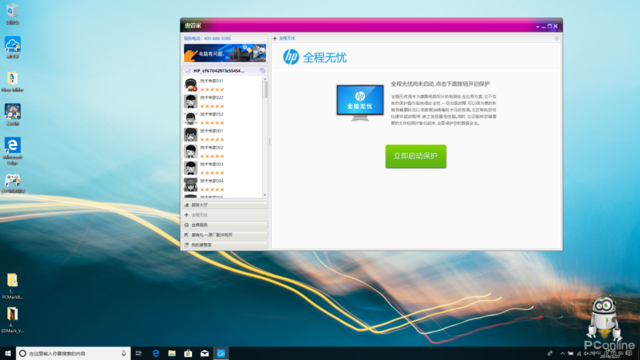Open the PCMark8 folder on desktop
The image size is (640, 360).
(12, 286)
